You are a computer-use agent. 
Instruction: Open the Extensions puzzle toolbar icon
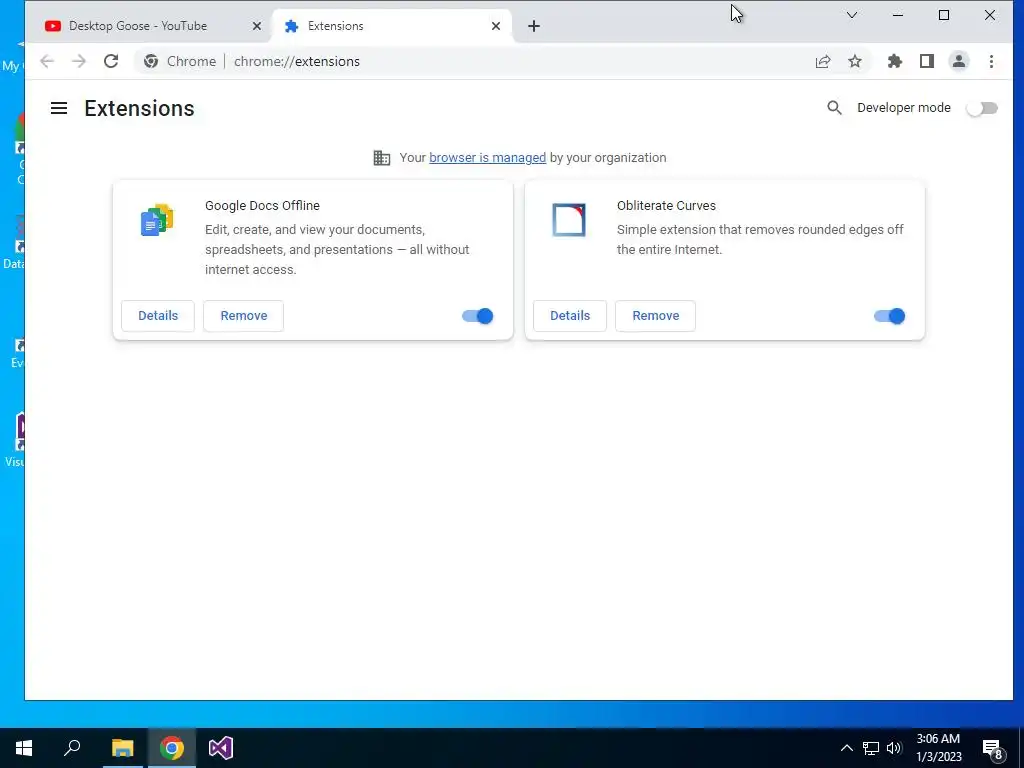(x=895, y=61)
